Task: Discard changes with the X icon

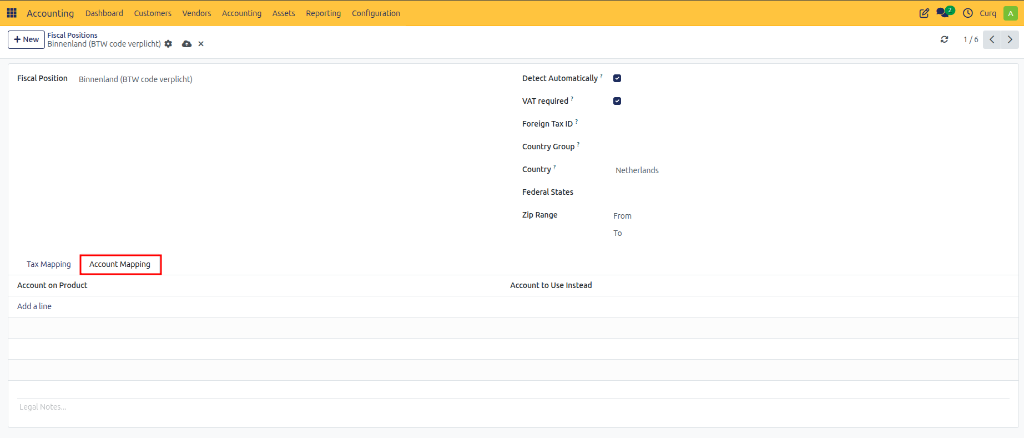Action: coord(201,44)
